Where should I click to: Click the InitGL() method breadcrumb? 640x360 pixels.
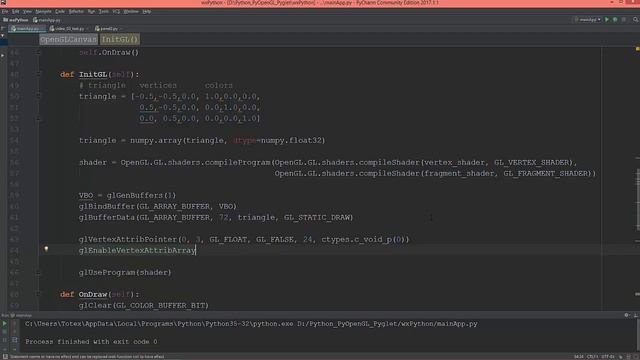[x=120, y=39]
